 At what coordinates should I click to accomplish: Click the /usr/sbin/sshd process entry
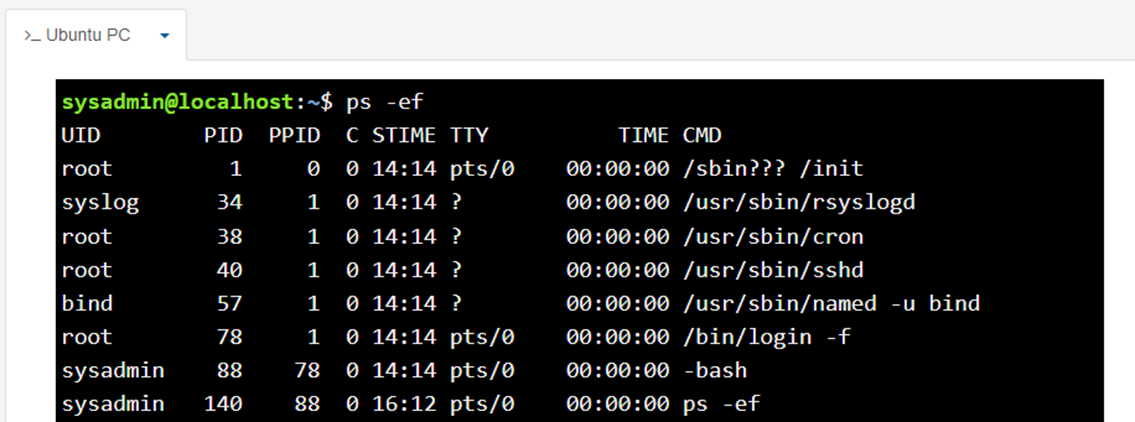pos(772,270)
